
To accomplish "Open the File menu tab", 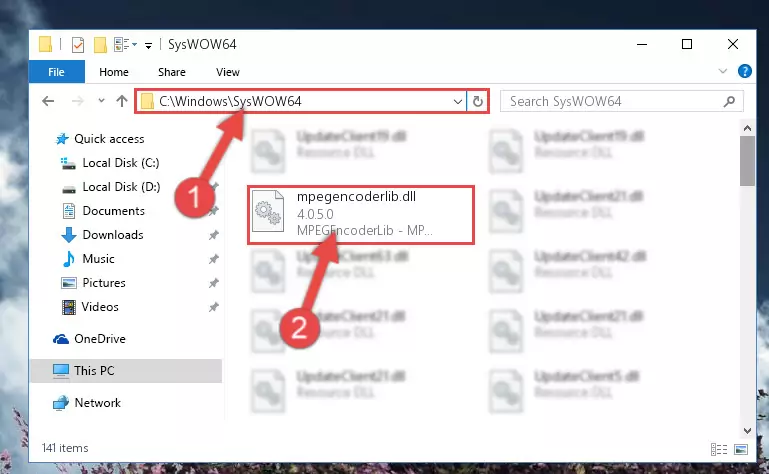I will pyautogui.click(x=56, y=72).
